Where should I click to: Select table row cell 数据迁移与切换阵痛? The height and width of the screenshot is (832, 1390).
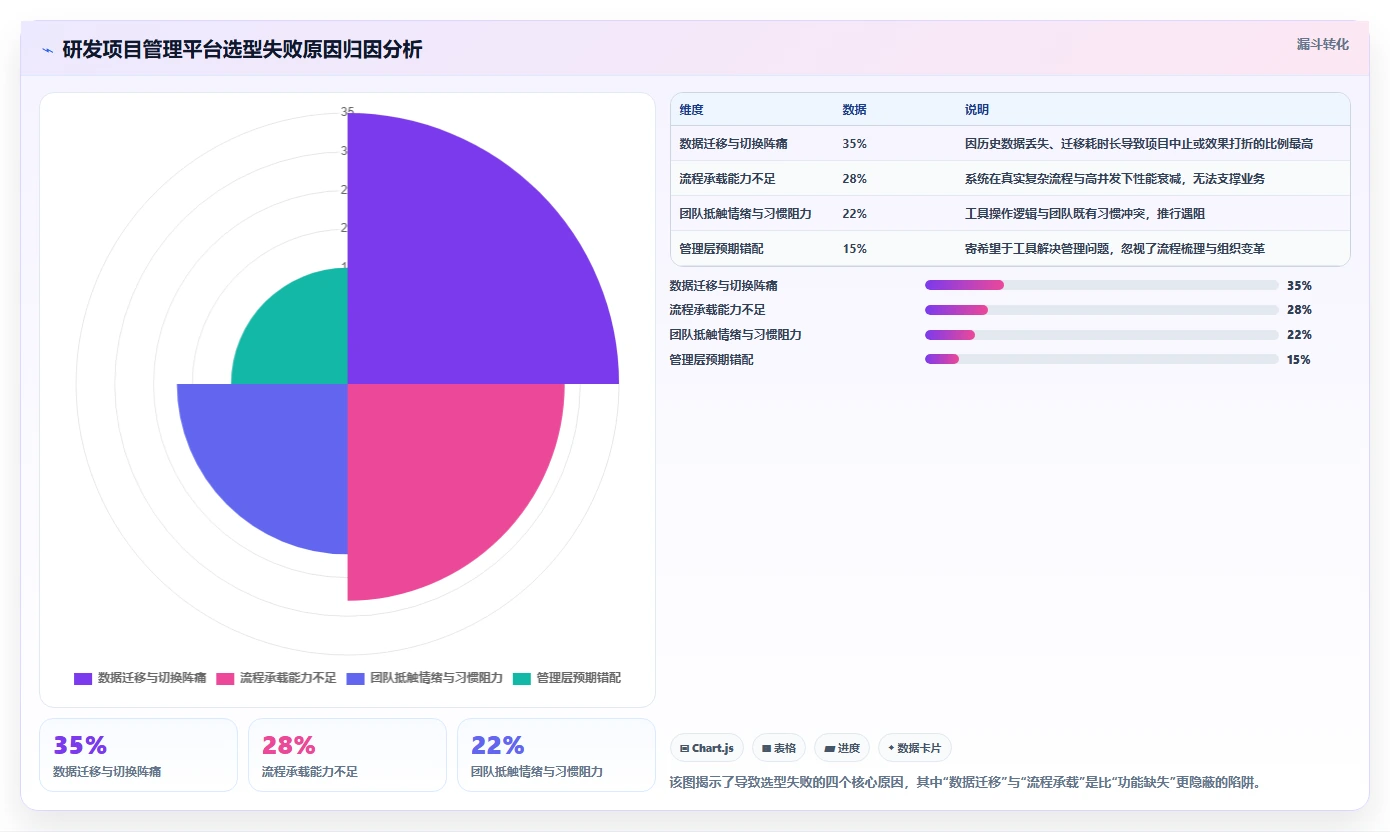point(734,144)
